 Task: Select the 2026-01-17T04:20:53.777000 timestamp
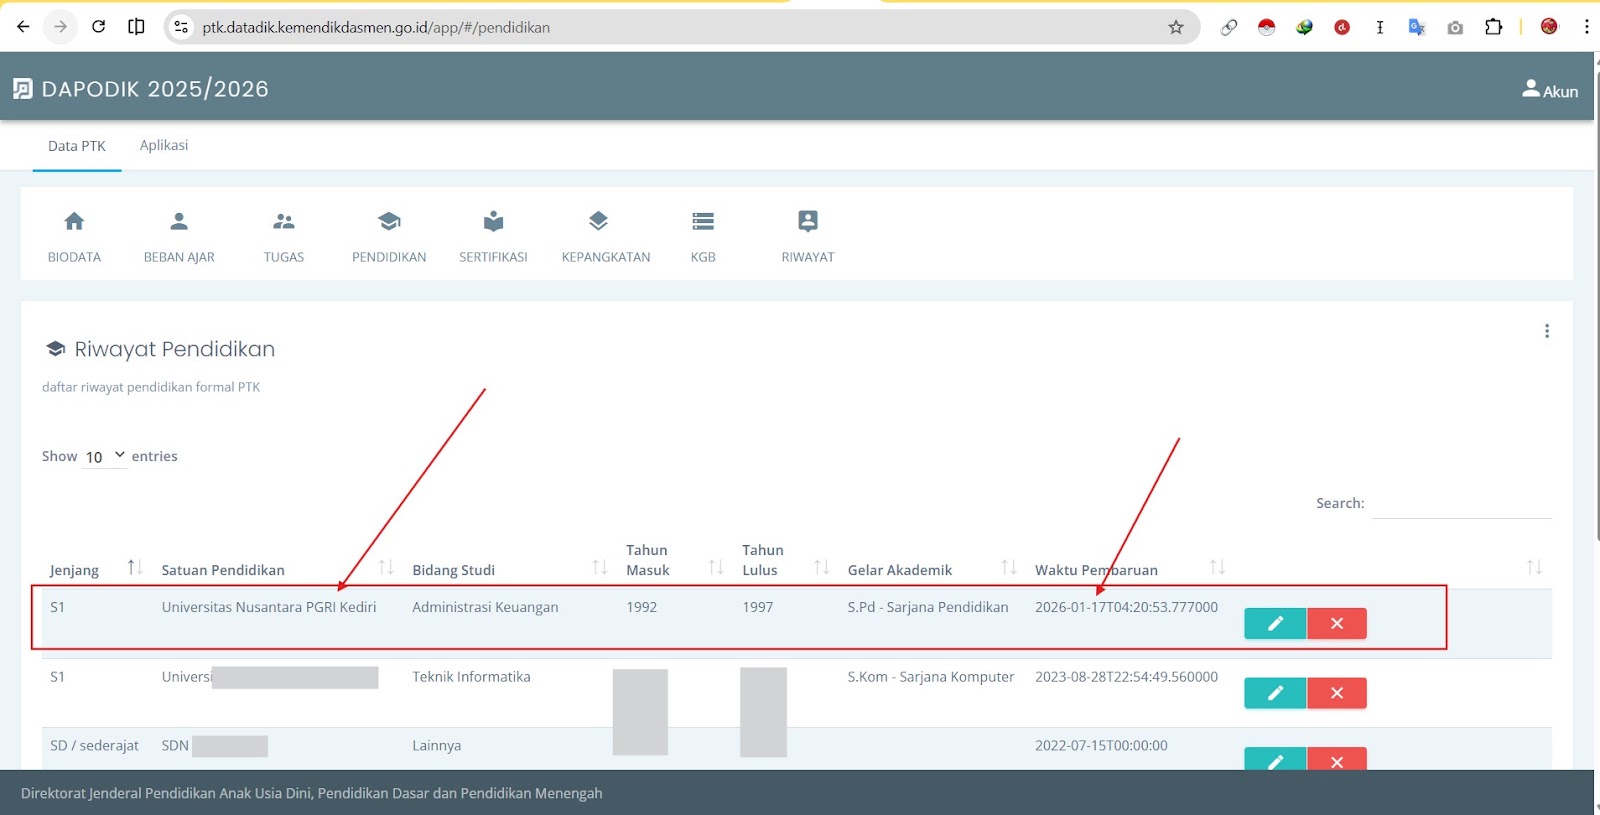(1126, 607)
